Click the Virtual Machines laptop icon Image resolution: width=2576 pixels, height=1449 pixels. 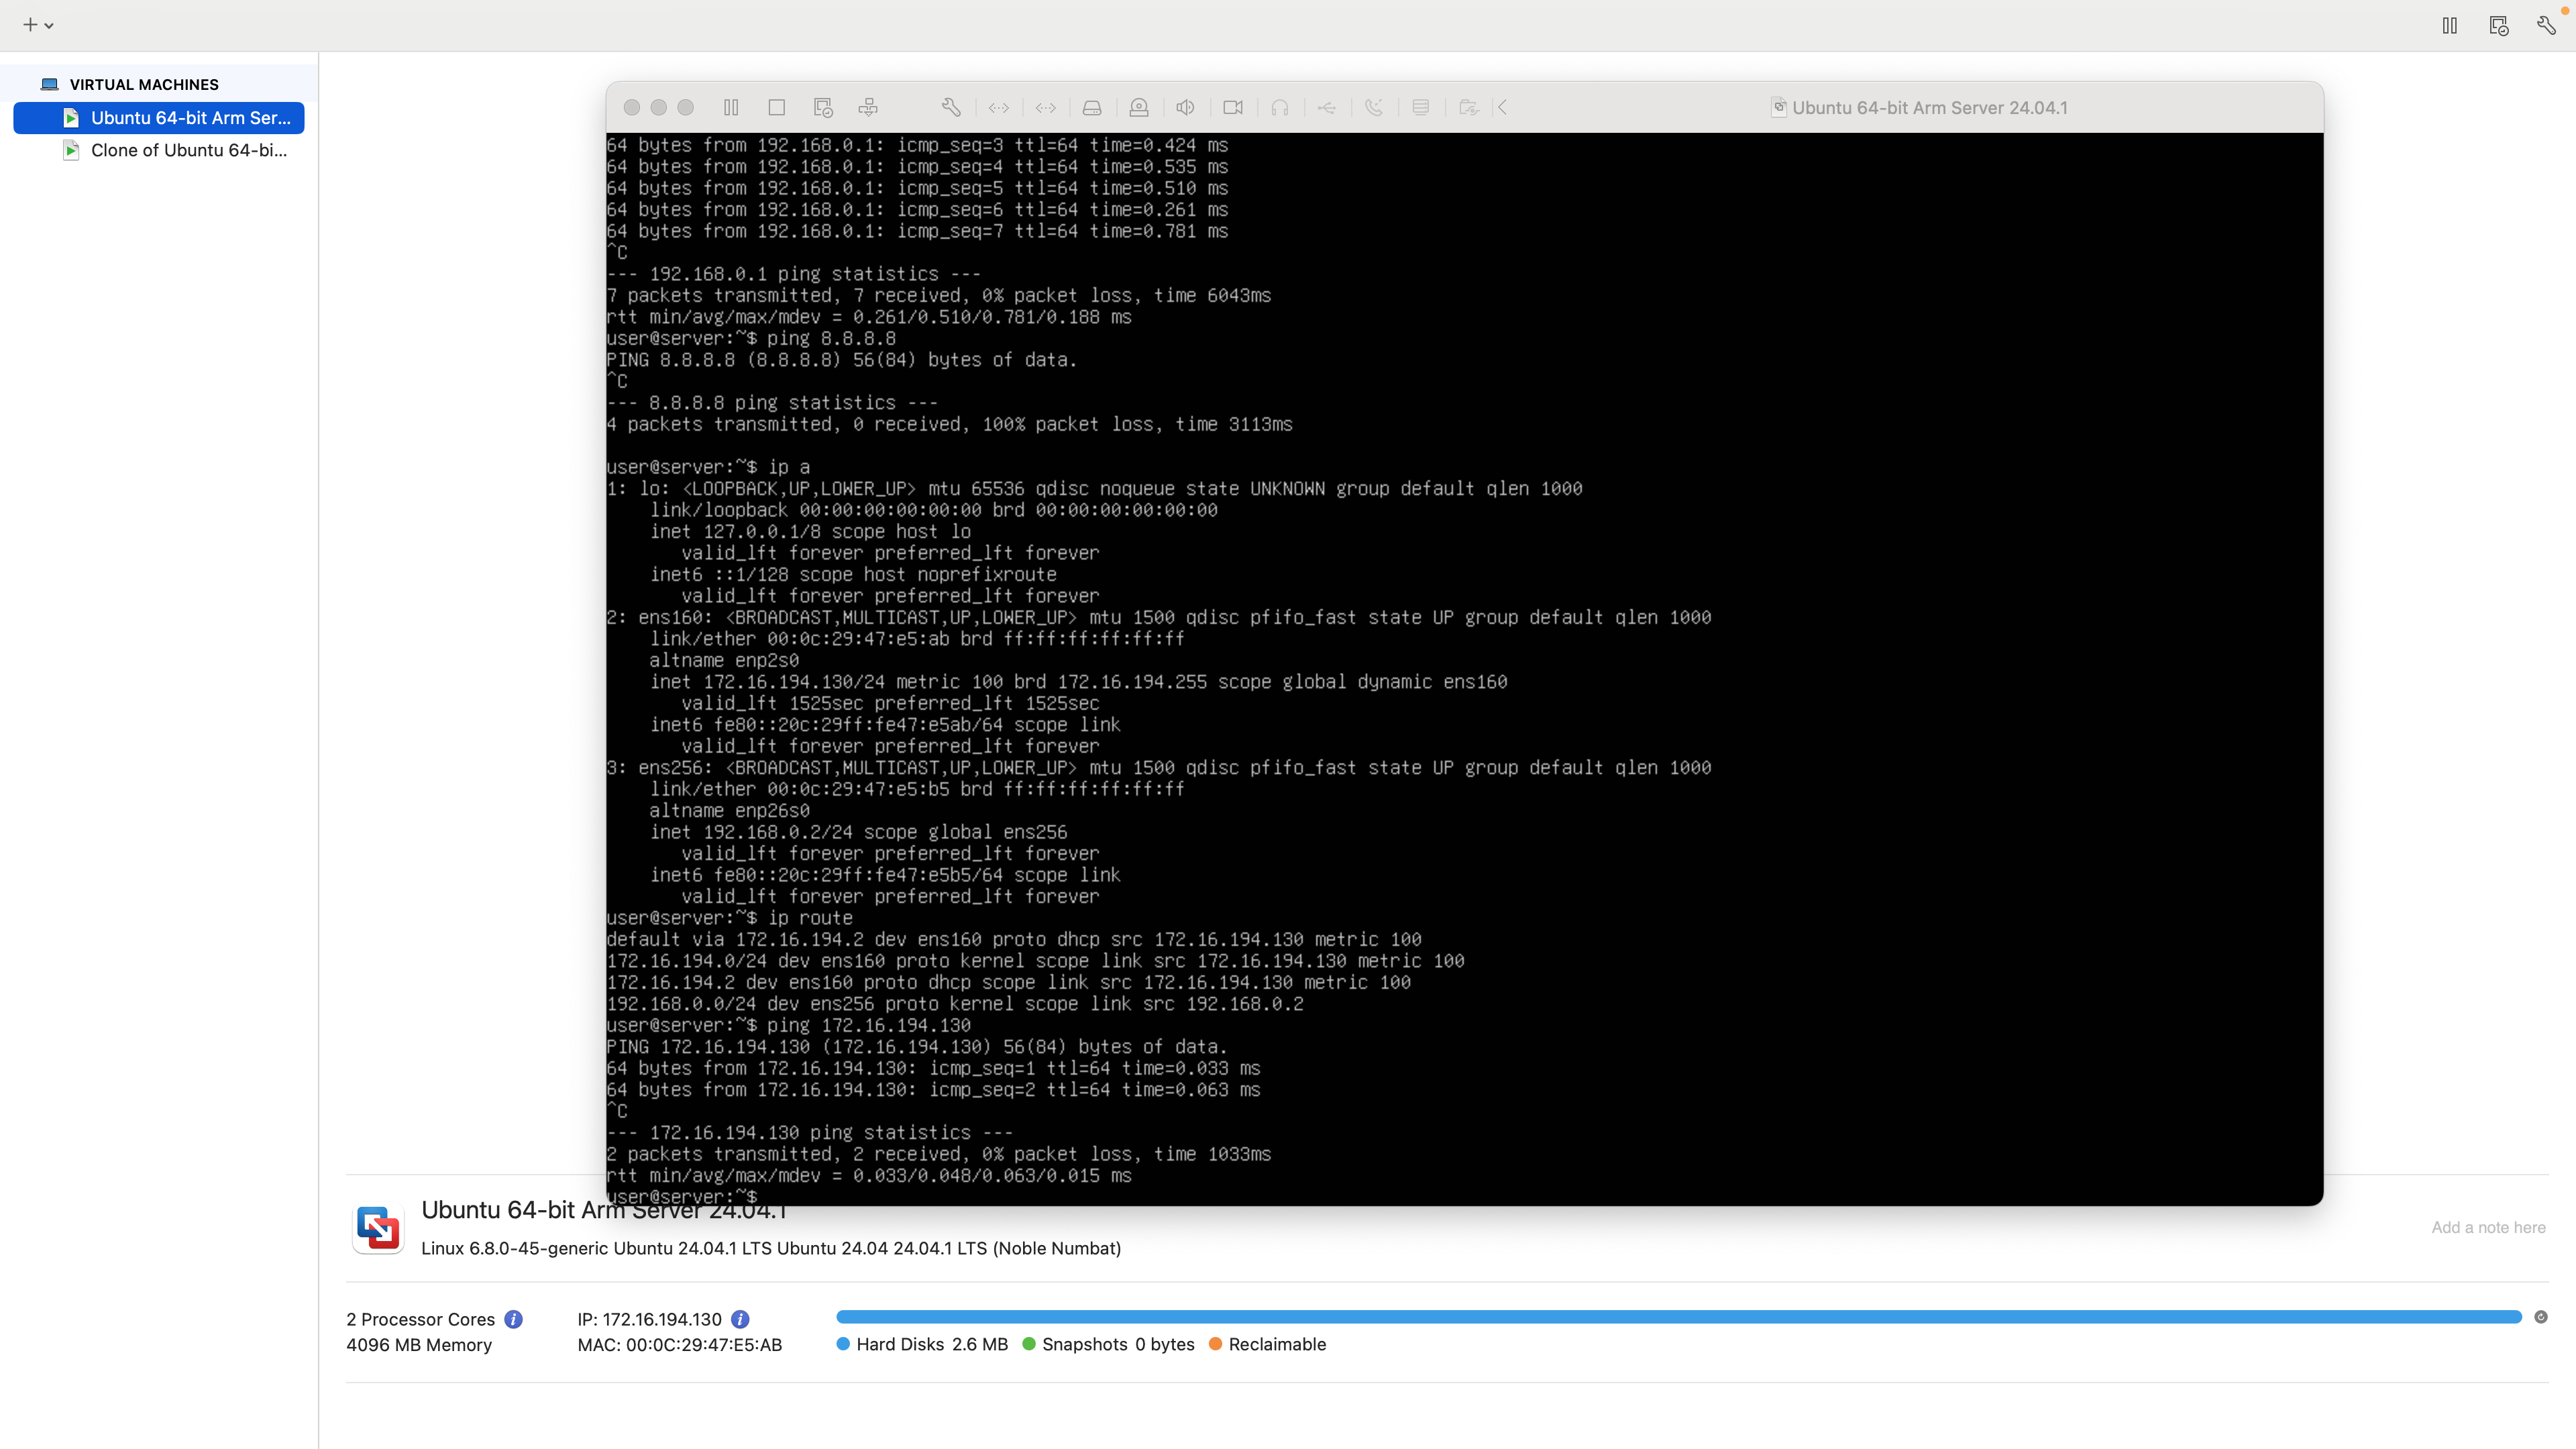coord(50,84)
